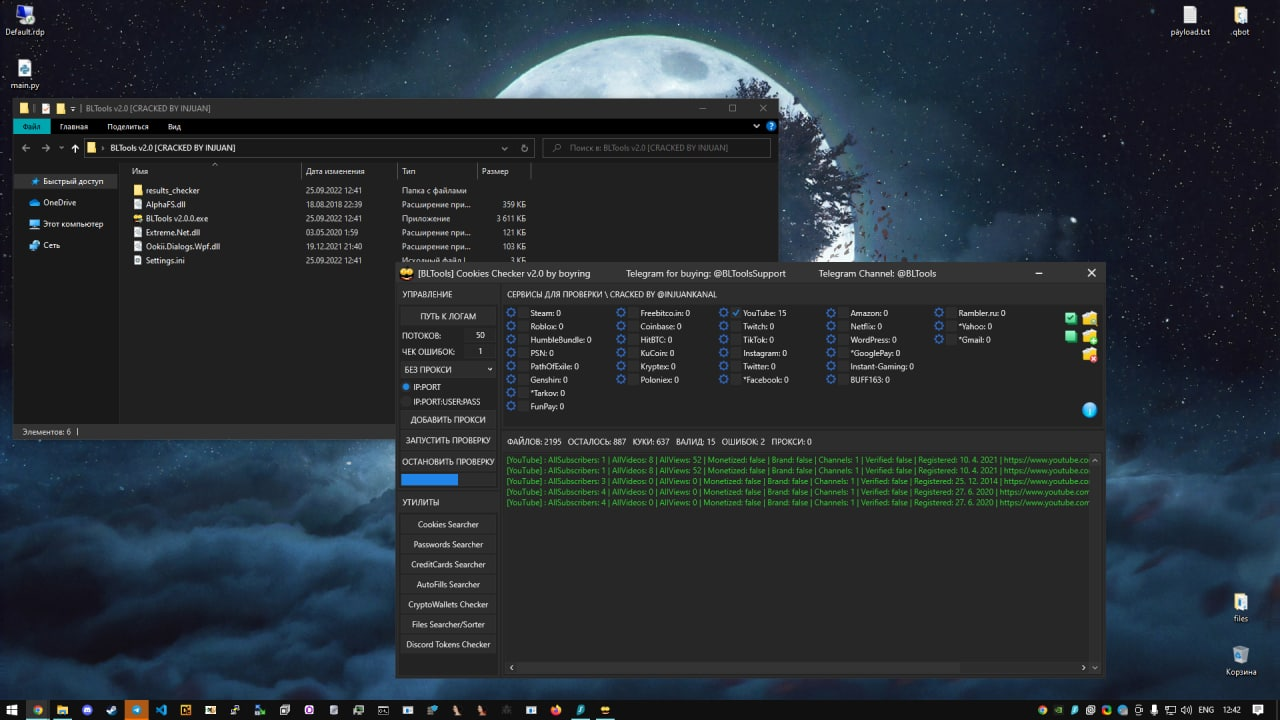
Task: Open Visual Studio Code from the taskbar
Action: (x=161, y=710)
